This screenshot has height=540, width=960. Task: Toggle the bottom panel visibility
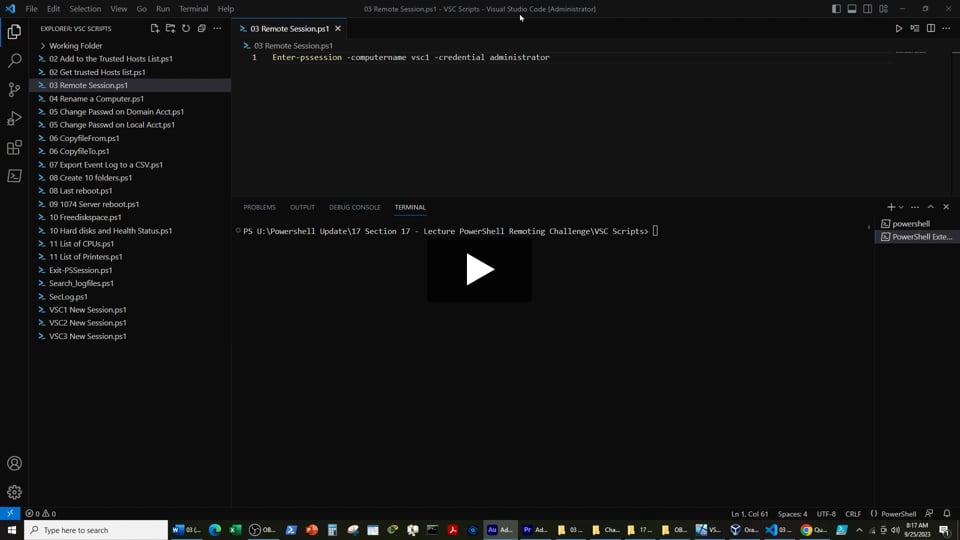(852, 9)
